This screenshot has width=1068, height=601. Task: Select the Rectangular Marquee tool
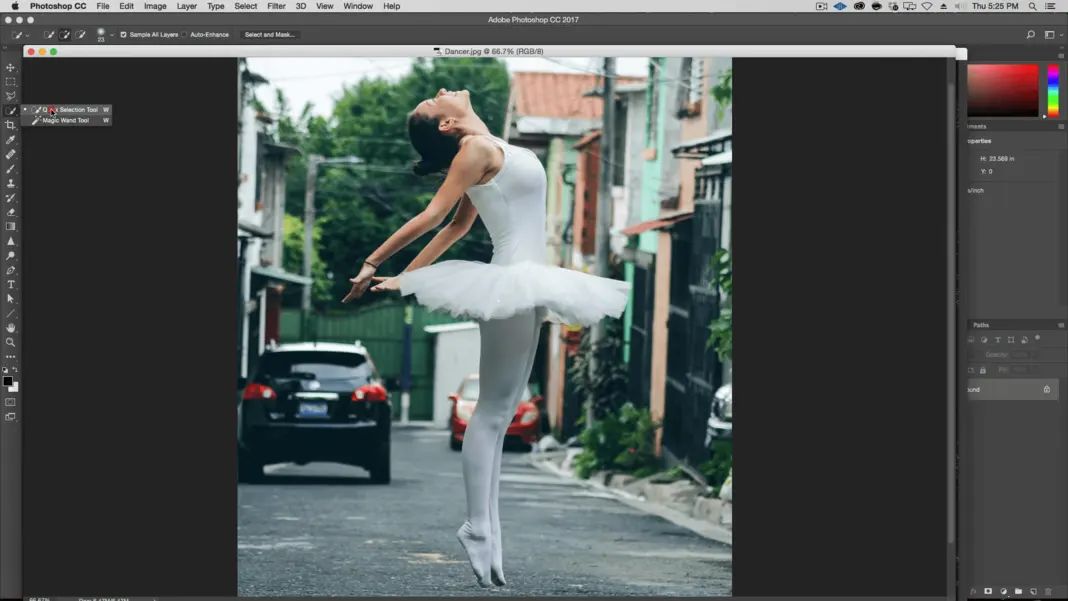10,82
